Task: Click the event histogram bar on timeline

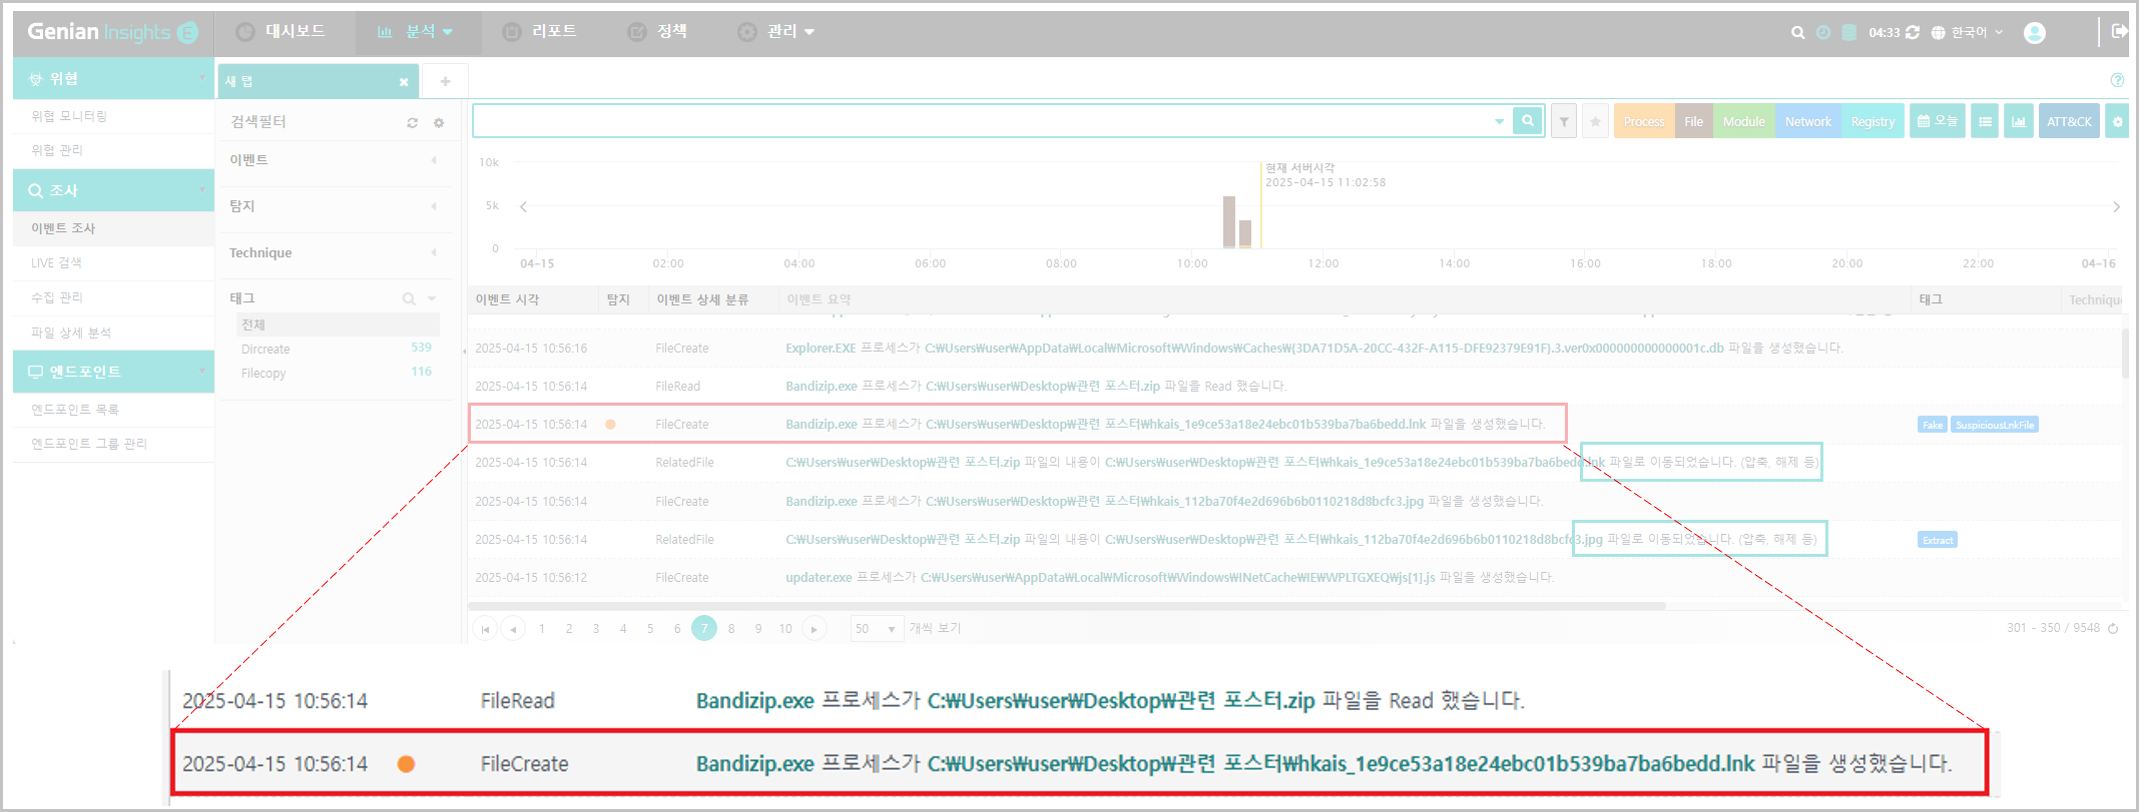Action: 1229,222
